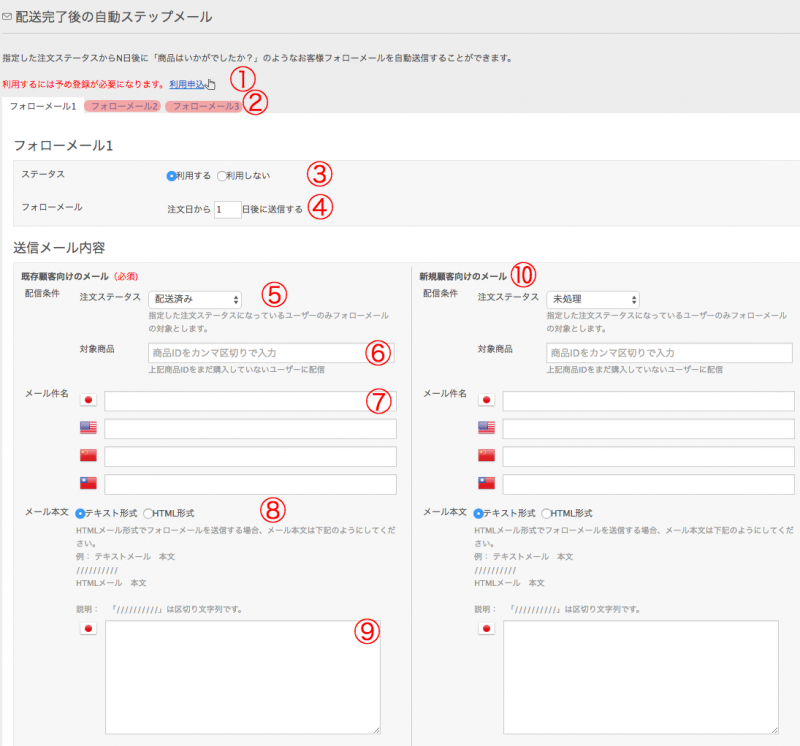Click the Japan flag beside new customer mail body
800x746 pixels.
(487, 629)
